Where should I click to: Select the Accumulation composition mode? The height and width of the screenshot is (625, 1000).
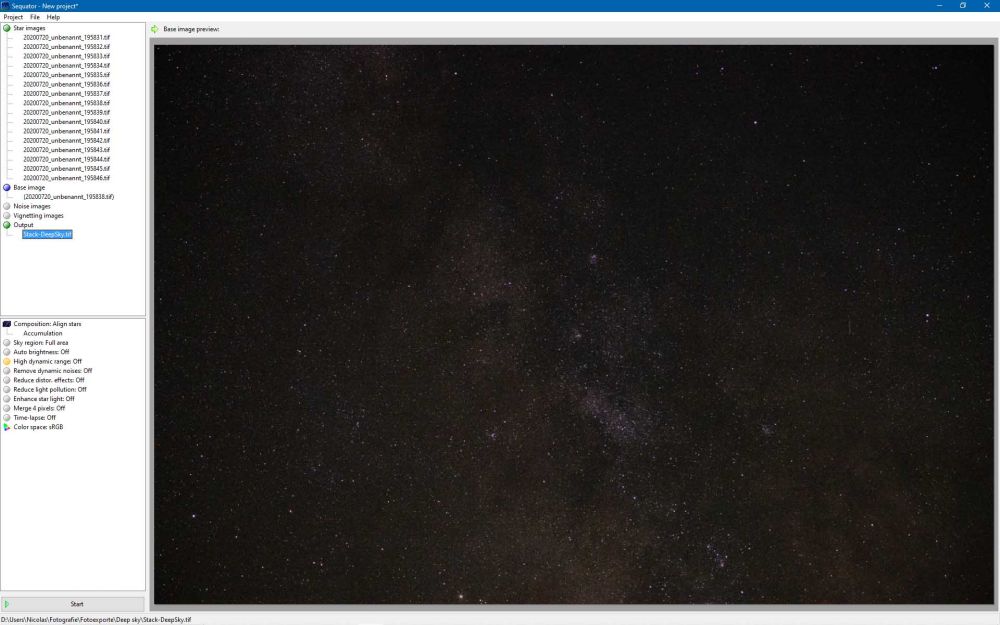45,332
